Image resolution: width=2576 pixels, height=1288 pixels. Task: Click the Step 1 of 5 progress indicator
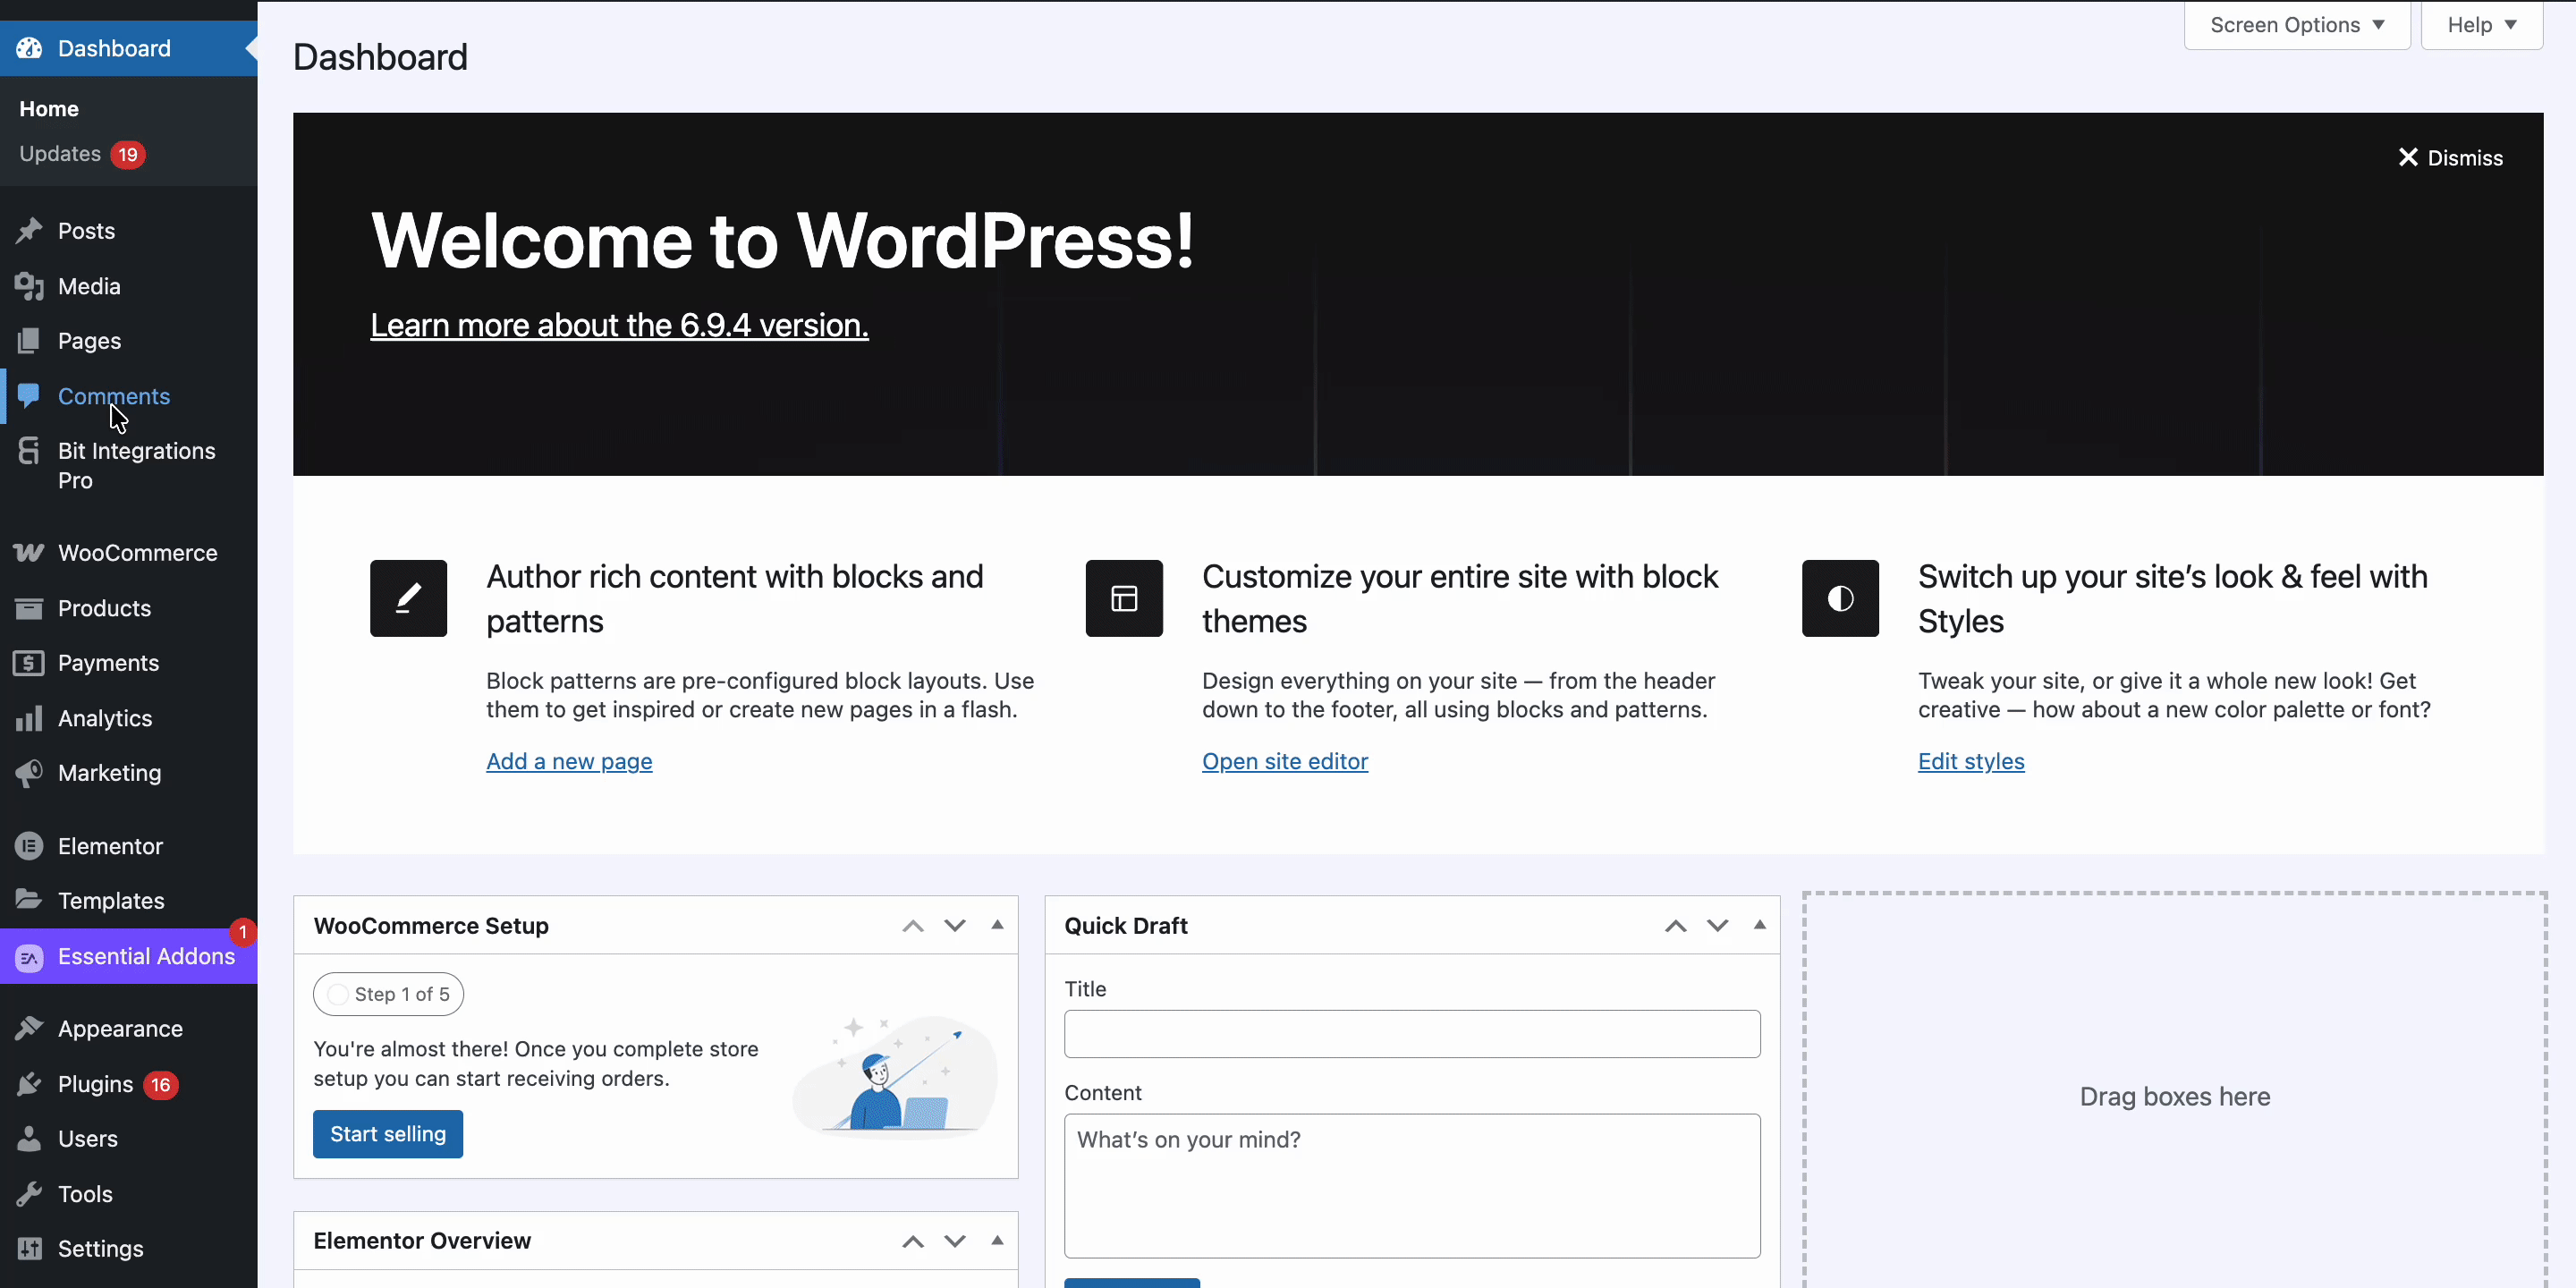(x=388, y=994)
